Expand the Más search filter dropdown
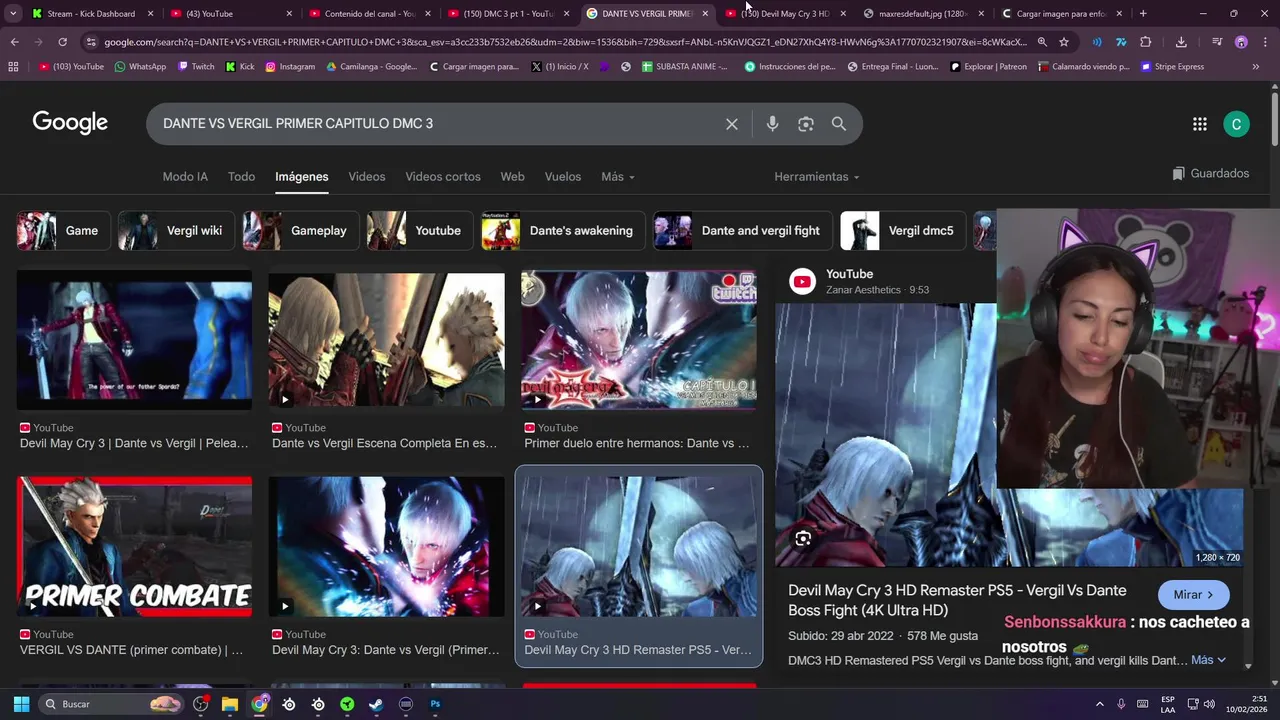 pyautogui.click(x=617, y=176)
